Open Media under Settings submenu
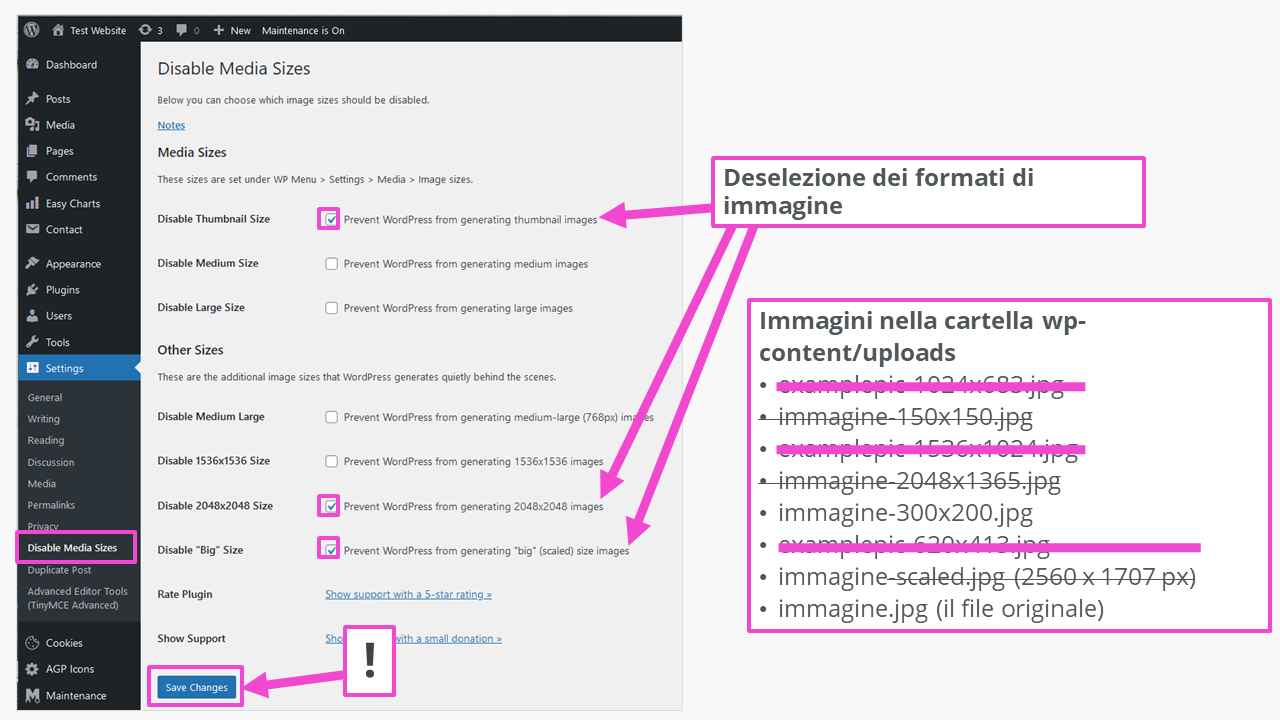Image resolution: width=1280 pixels, height=720 pixels. point(42,483)
